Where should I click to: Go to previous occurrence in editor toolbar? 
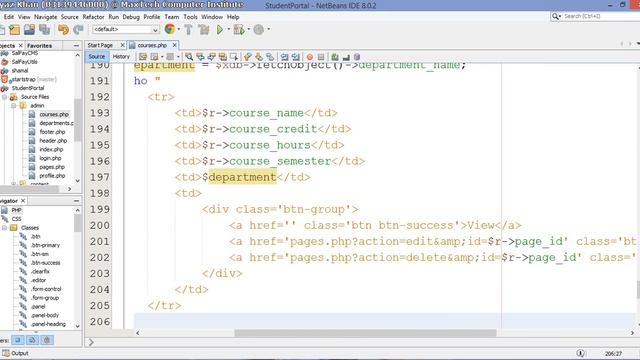(200, 57)
